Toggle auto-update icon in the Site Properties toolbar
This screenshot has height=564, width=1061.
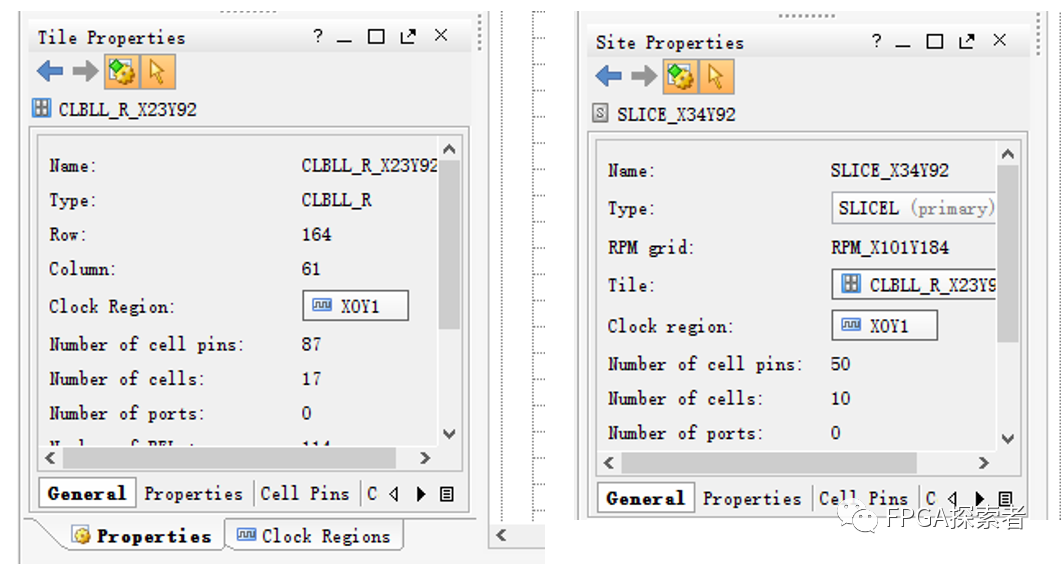pos(681,76)
